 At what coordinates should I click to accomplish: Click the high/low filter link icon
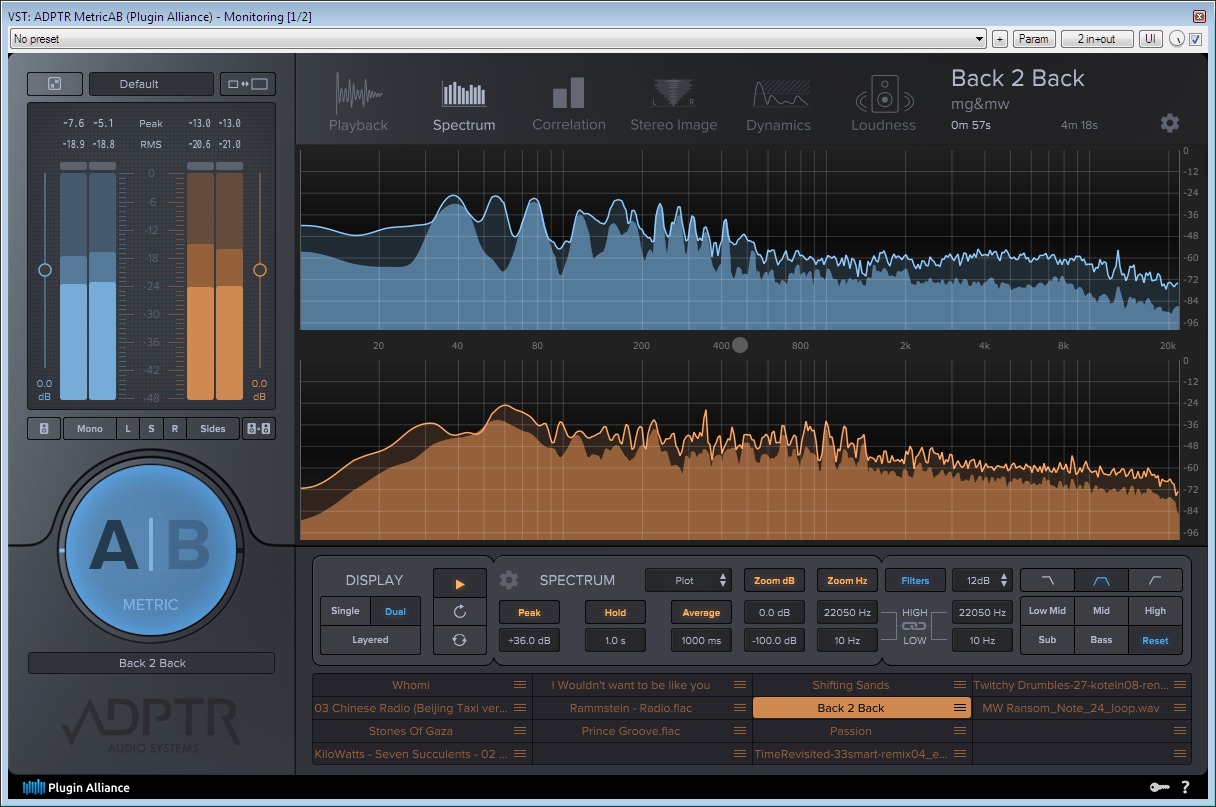coord(914,626)
